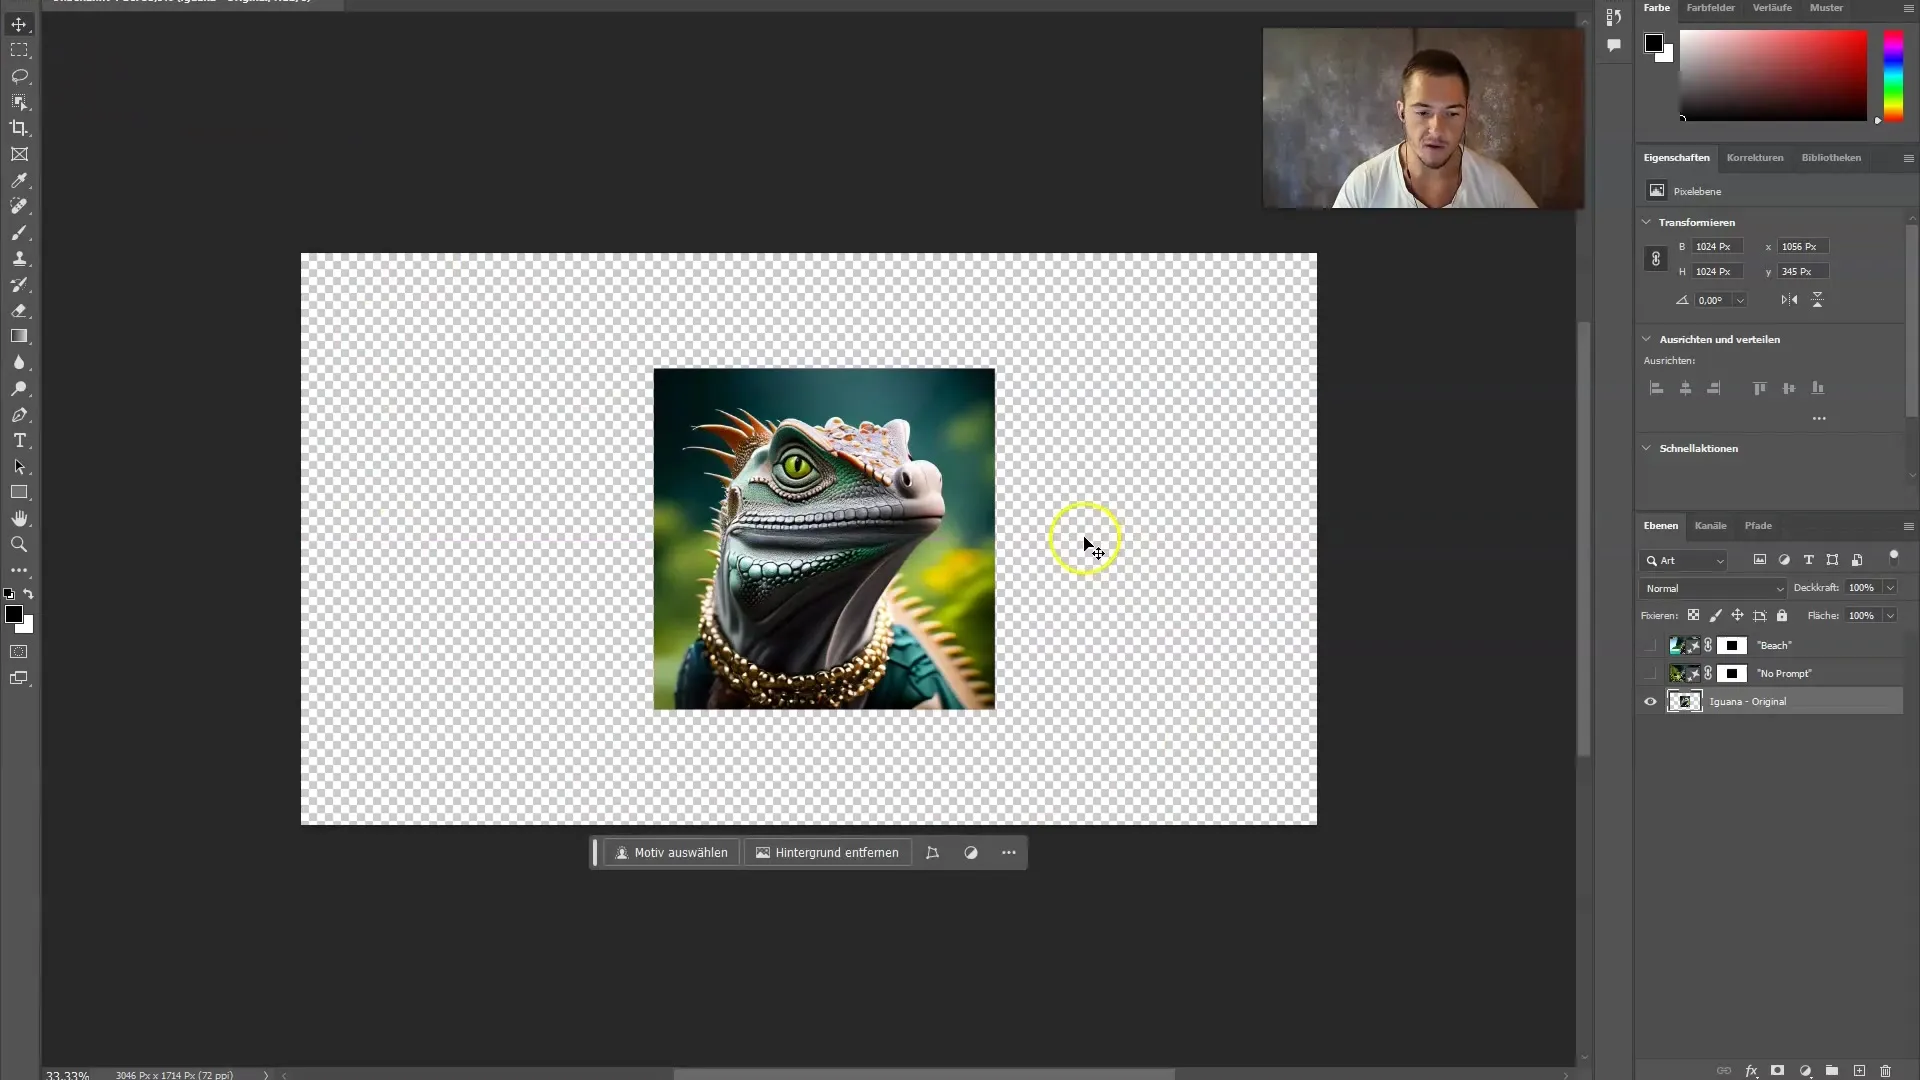This screenshot has width=1920, height=1080.
Task: Align left edges in Ausrichten
Action: point(1656,388)
